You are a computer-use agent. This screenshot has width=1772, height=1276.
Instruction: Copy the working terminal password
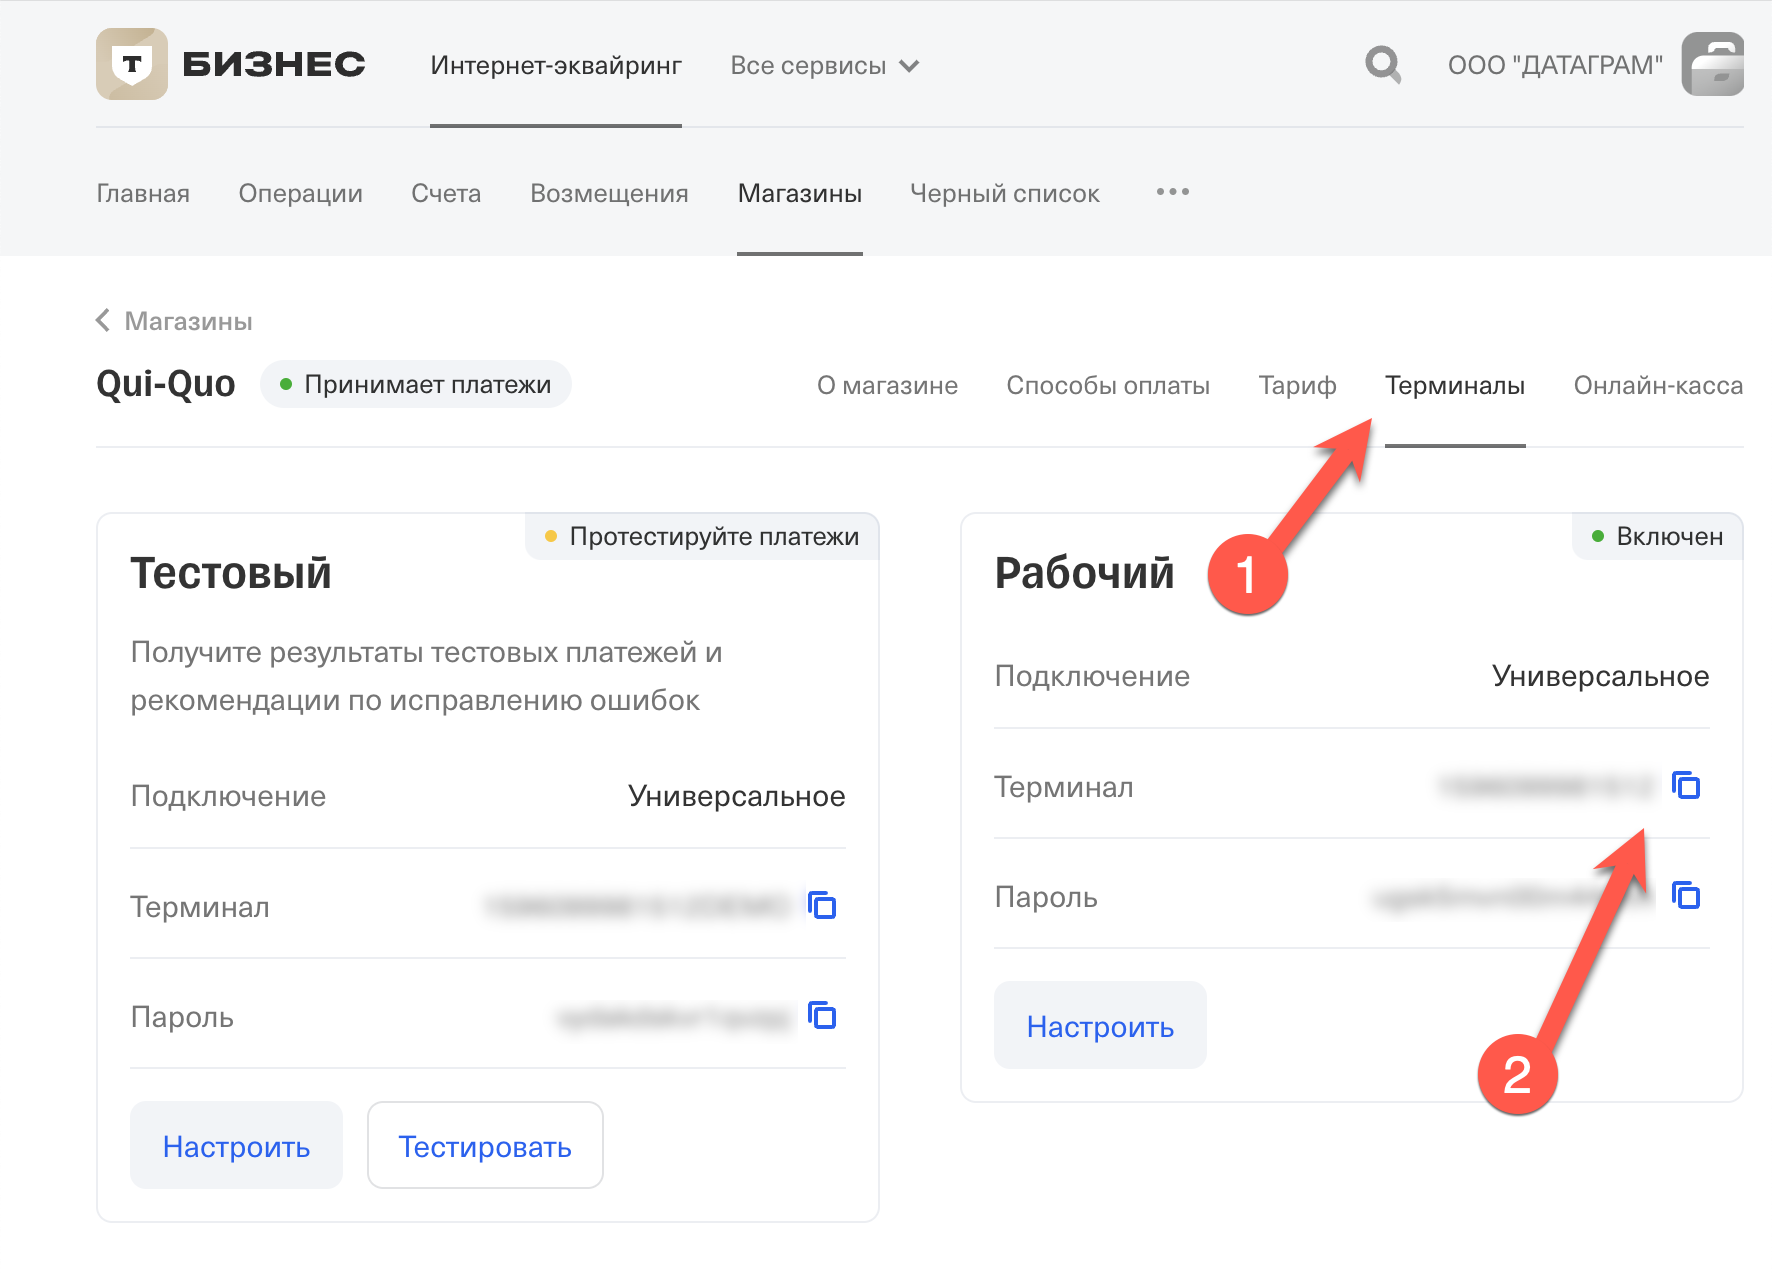[x=1686, y=896]
